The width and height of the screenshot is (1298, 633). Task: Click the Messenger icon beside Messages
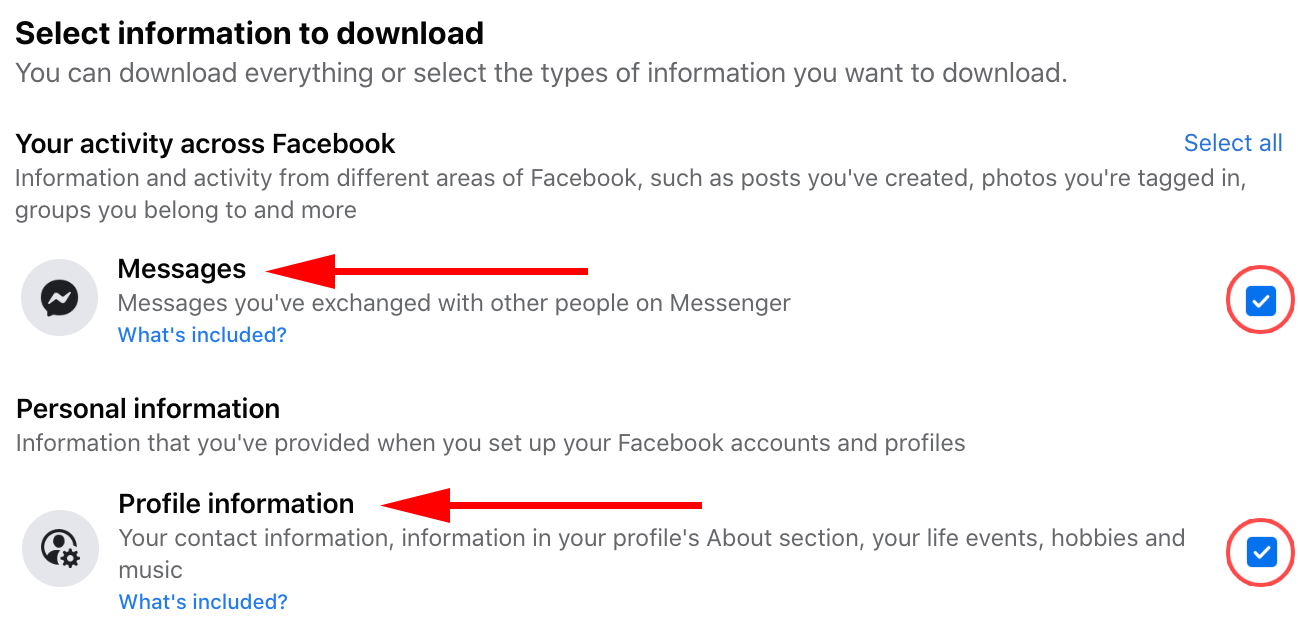59,297
